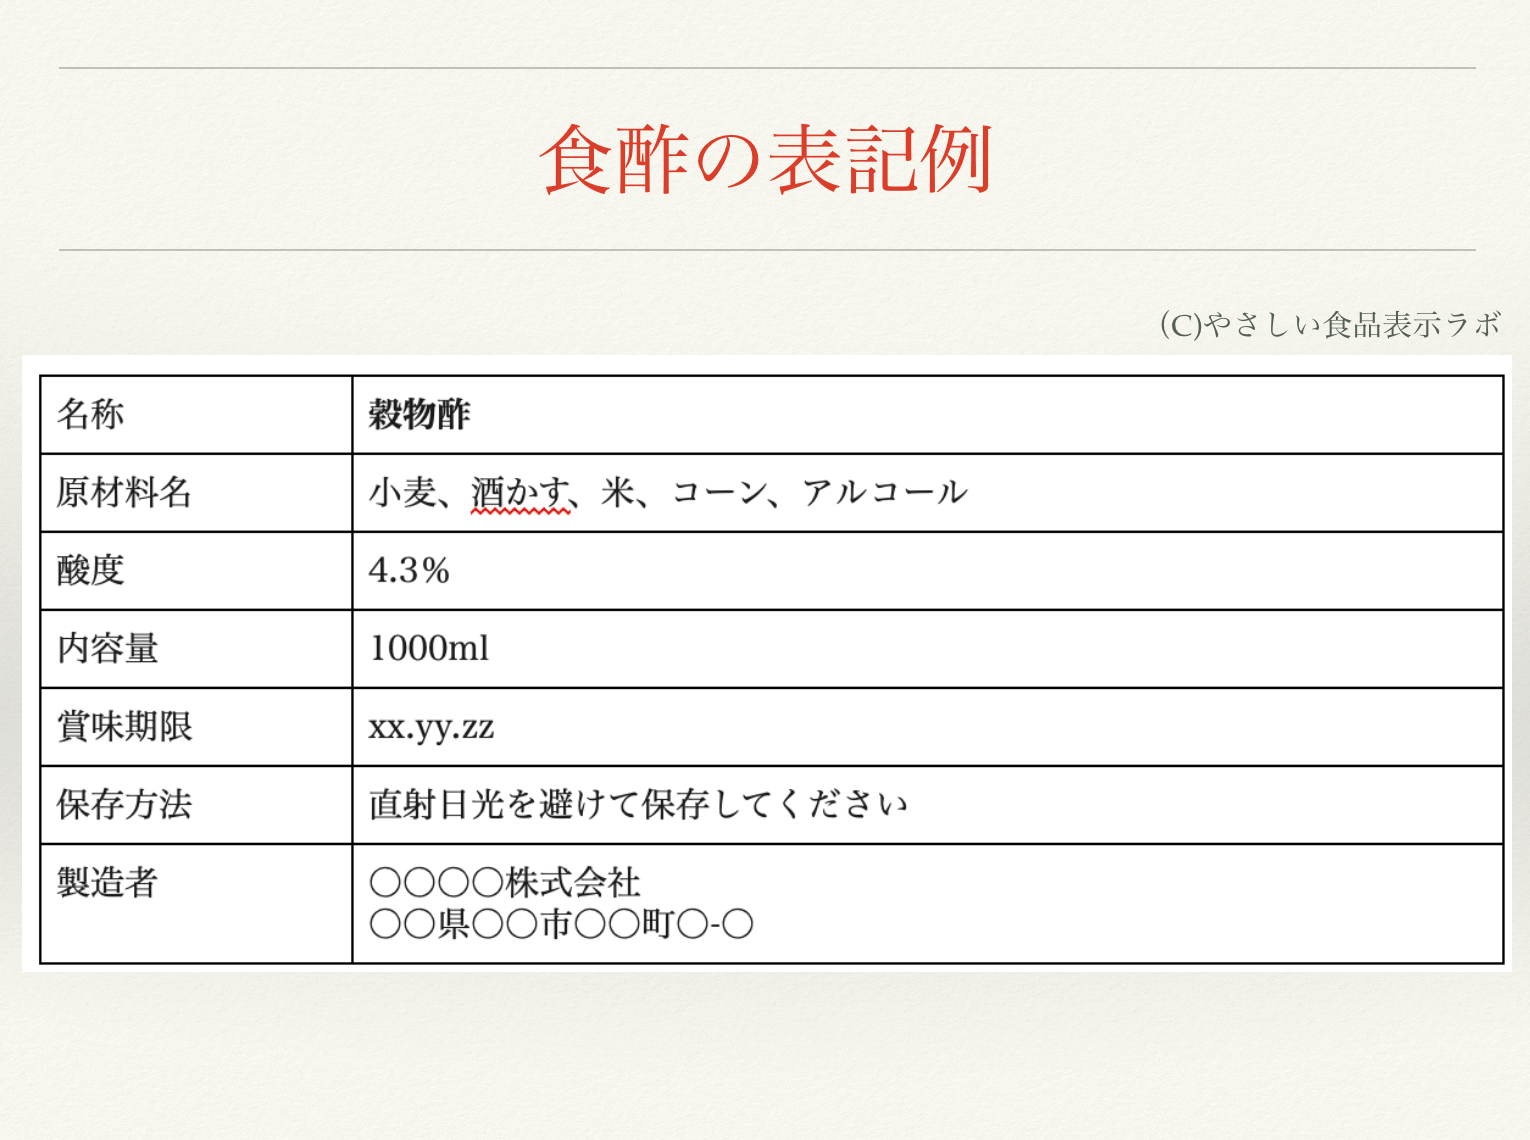
Task: Select the word コーン in ingredients
Action: pos(719,492)
